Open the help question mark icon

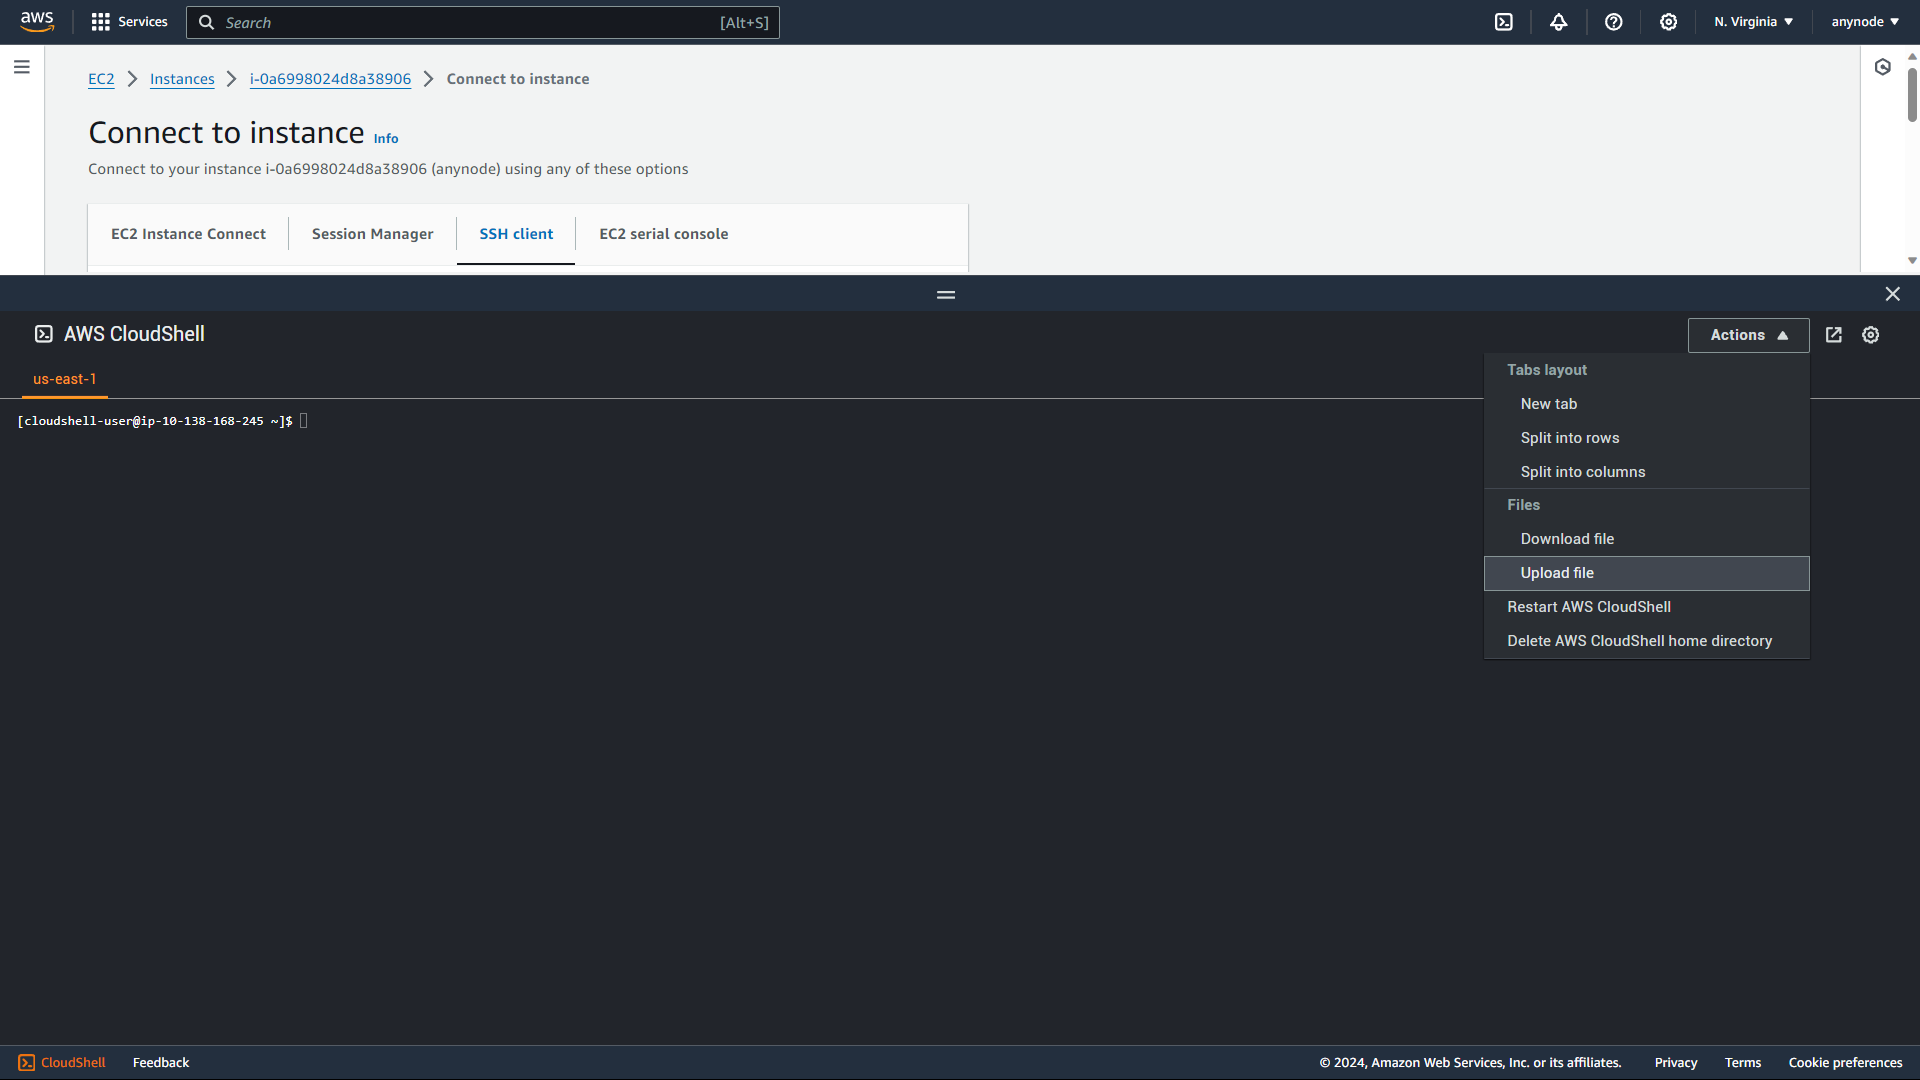(1613, 21)
